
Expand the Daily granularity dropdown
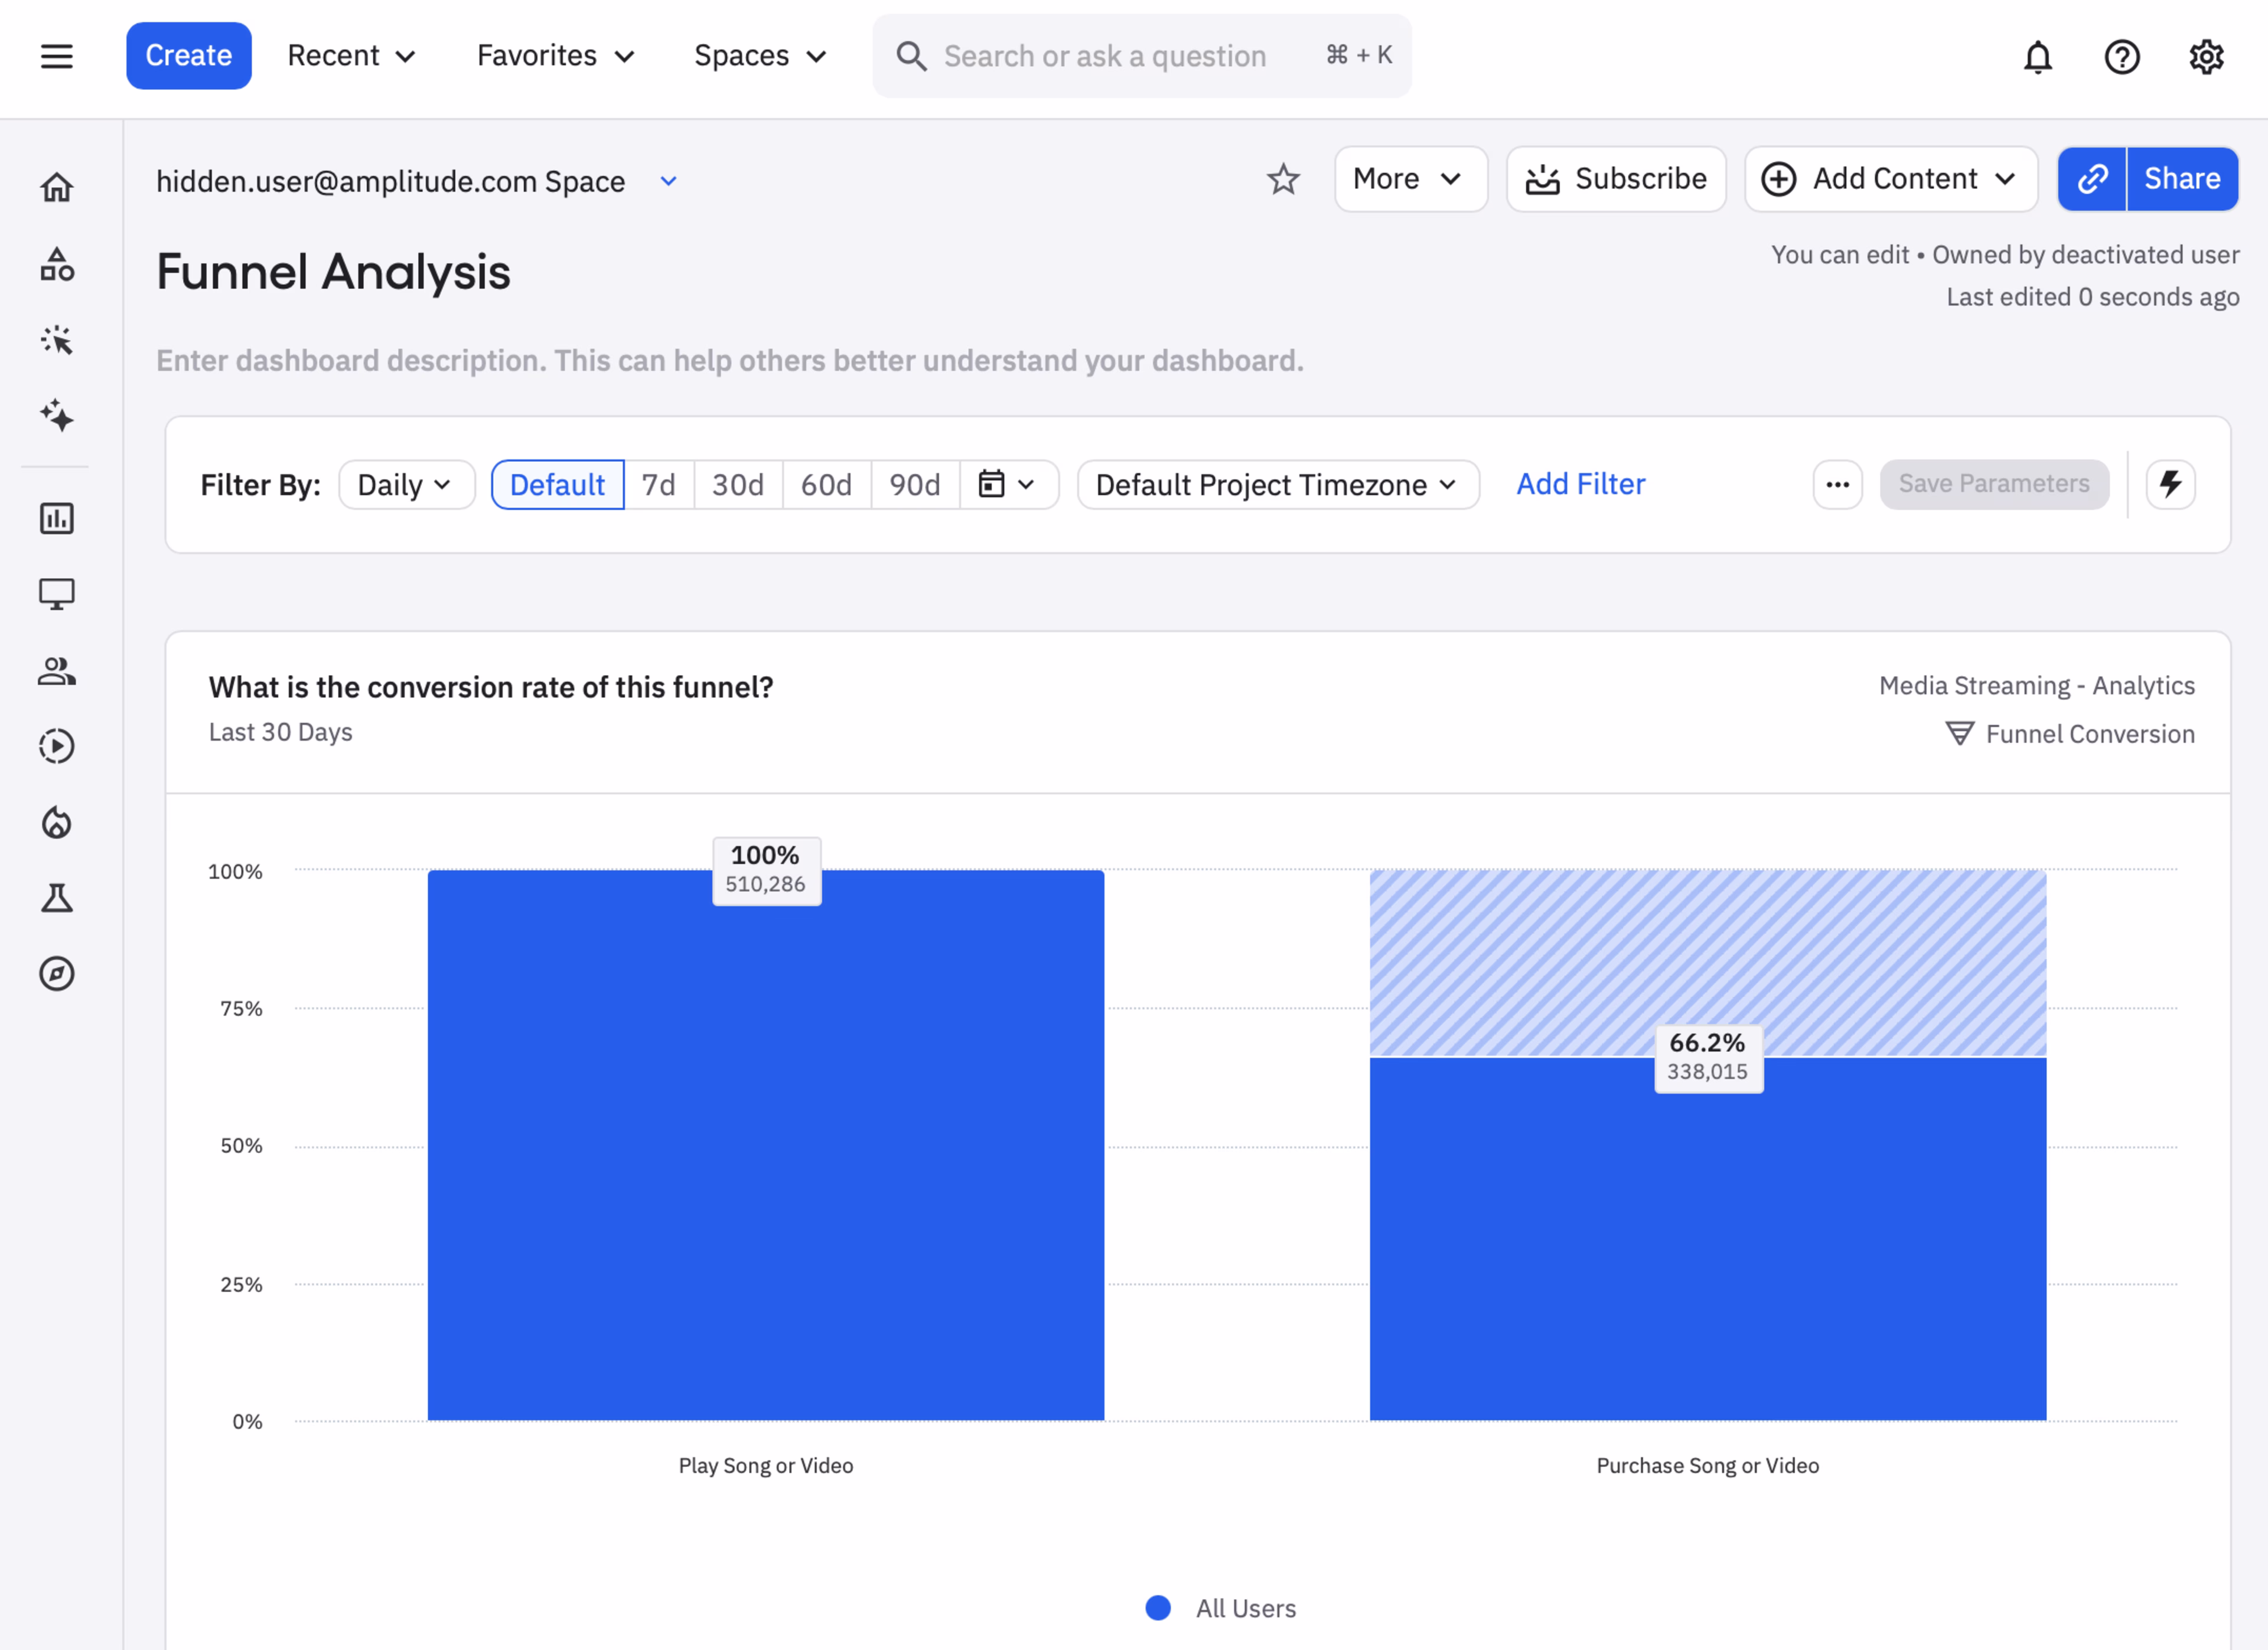405,484
